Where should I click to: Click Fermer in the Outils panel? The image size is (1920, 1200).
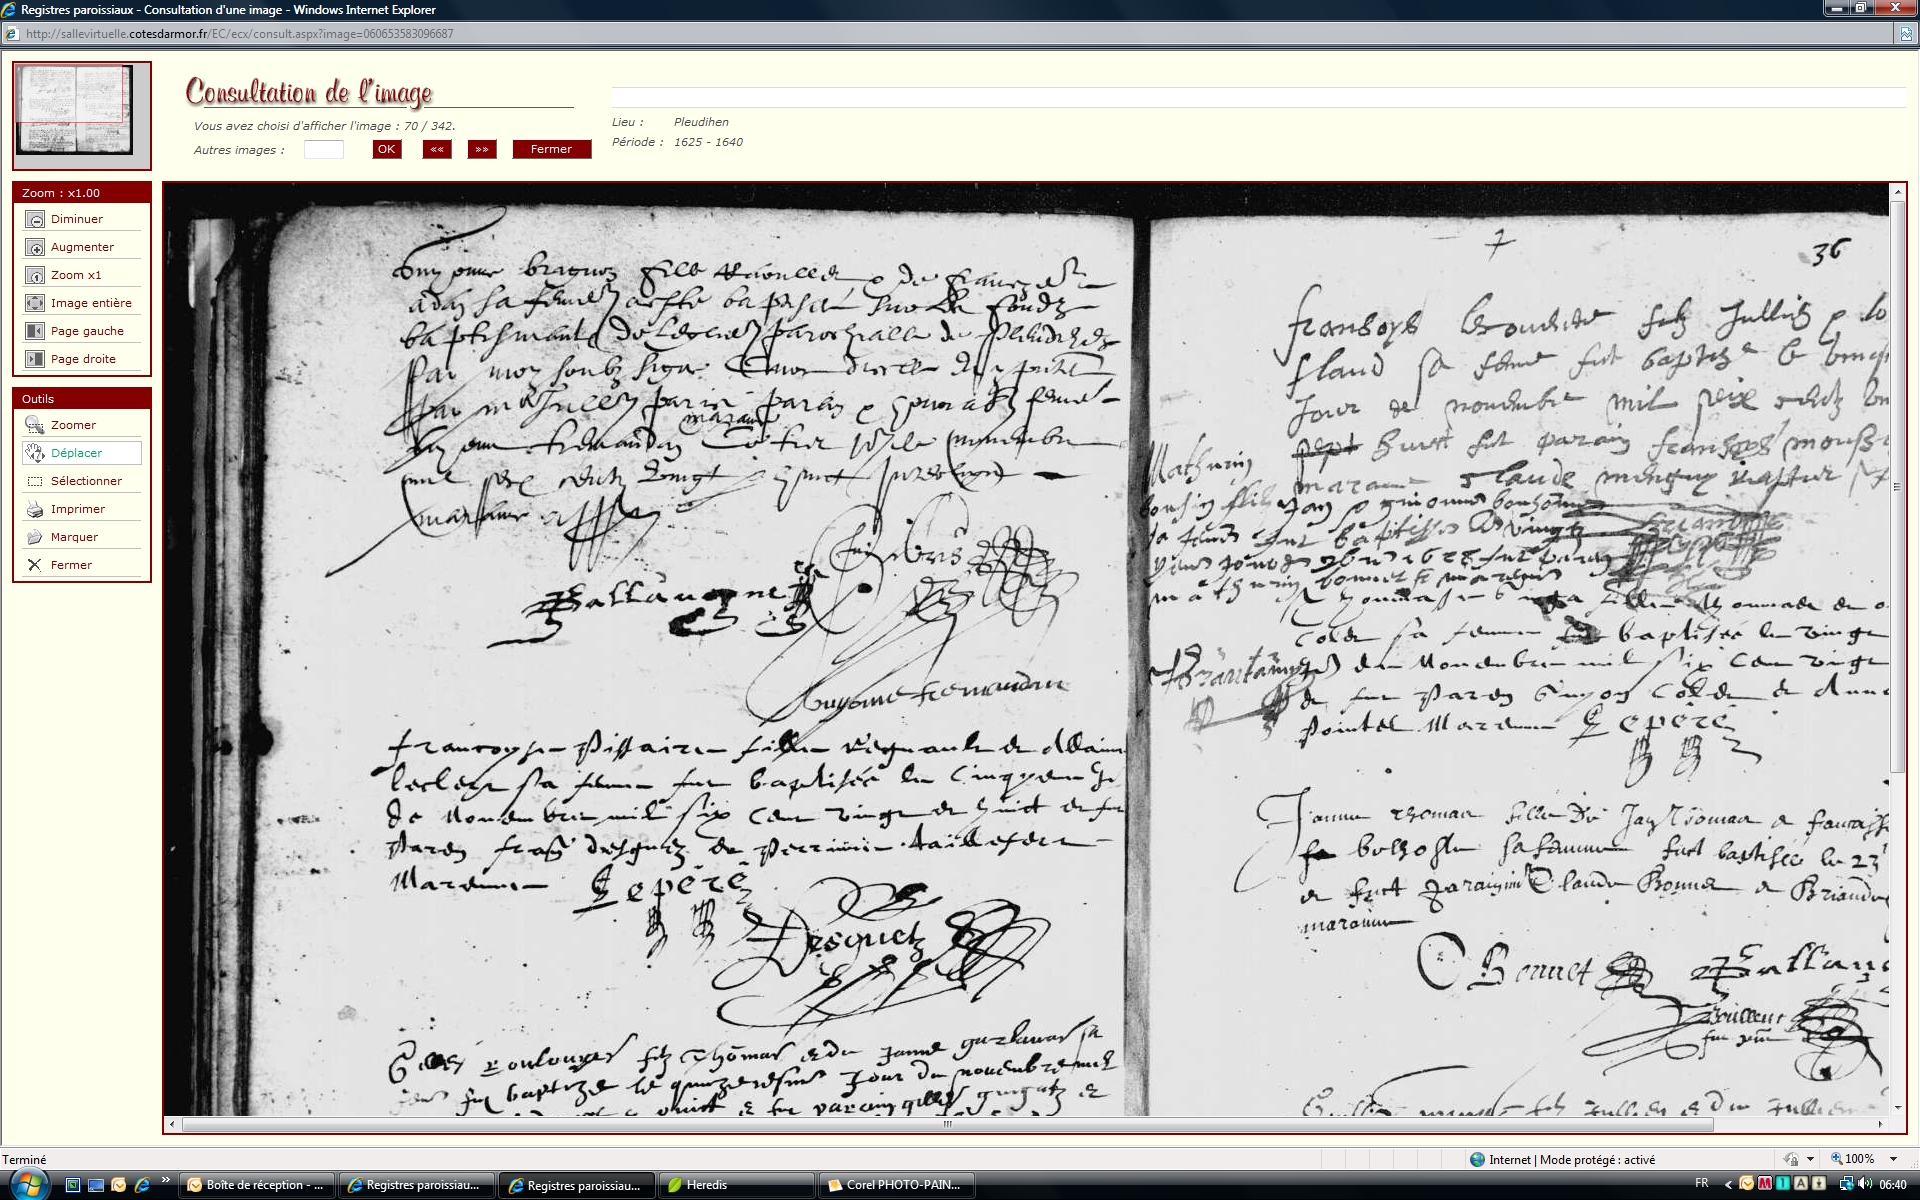(35, 565)
